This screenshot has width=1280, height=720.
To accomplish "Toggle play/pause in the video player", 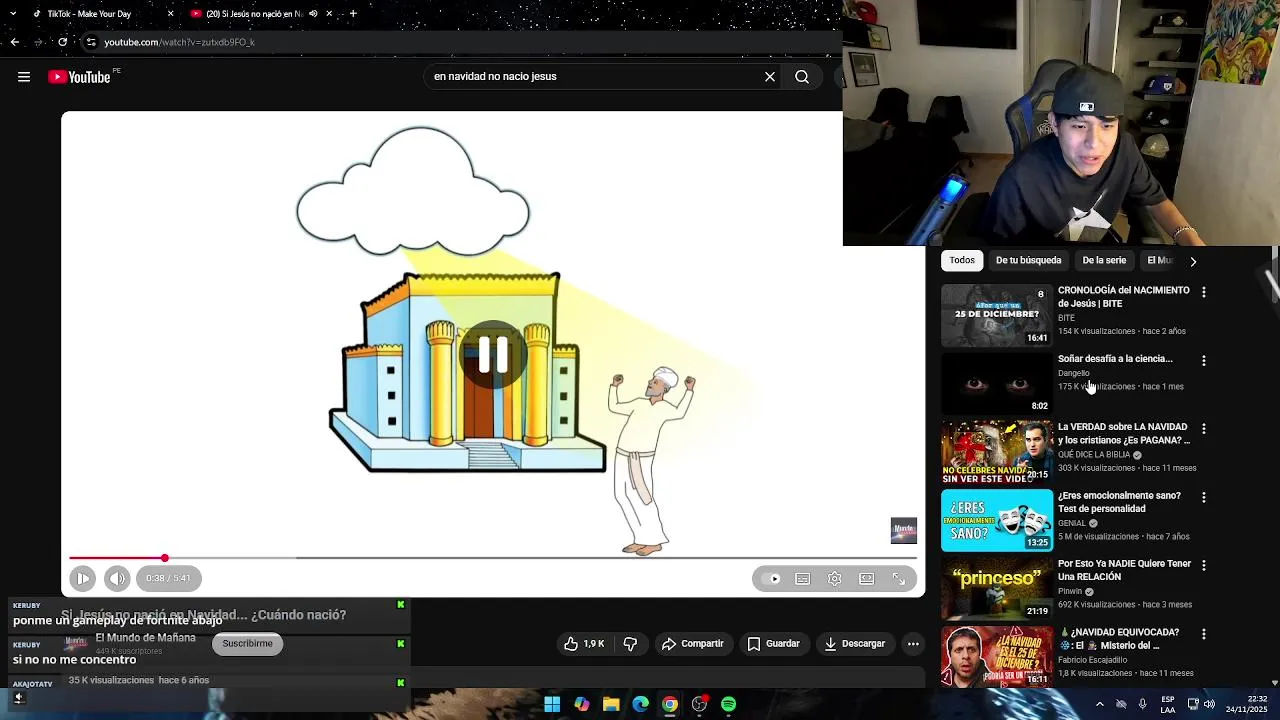I will pos(83,578).
